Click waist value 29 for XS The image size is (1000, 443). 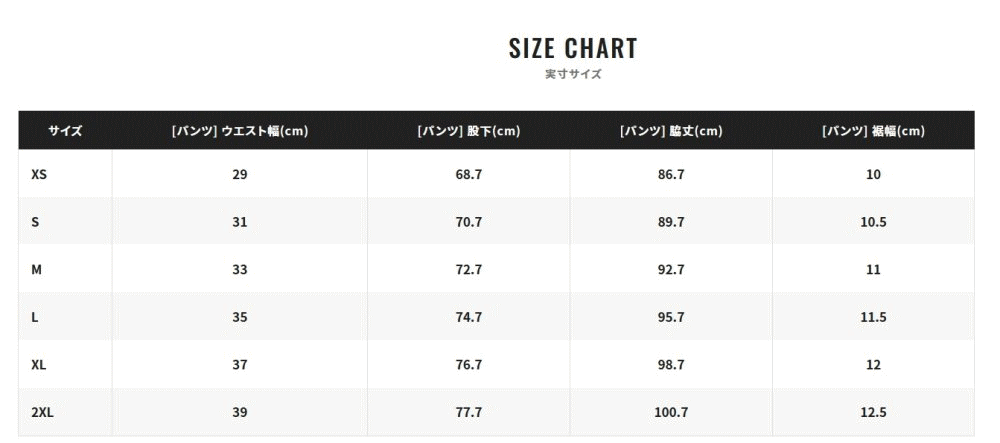tap(240, 174)
